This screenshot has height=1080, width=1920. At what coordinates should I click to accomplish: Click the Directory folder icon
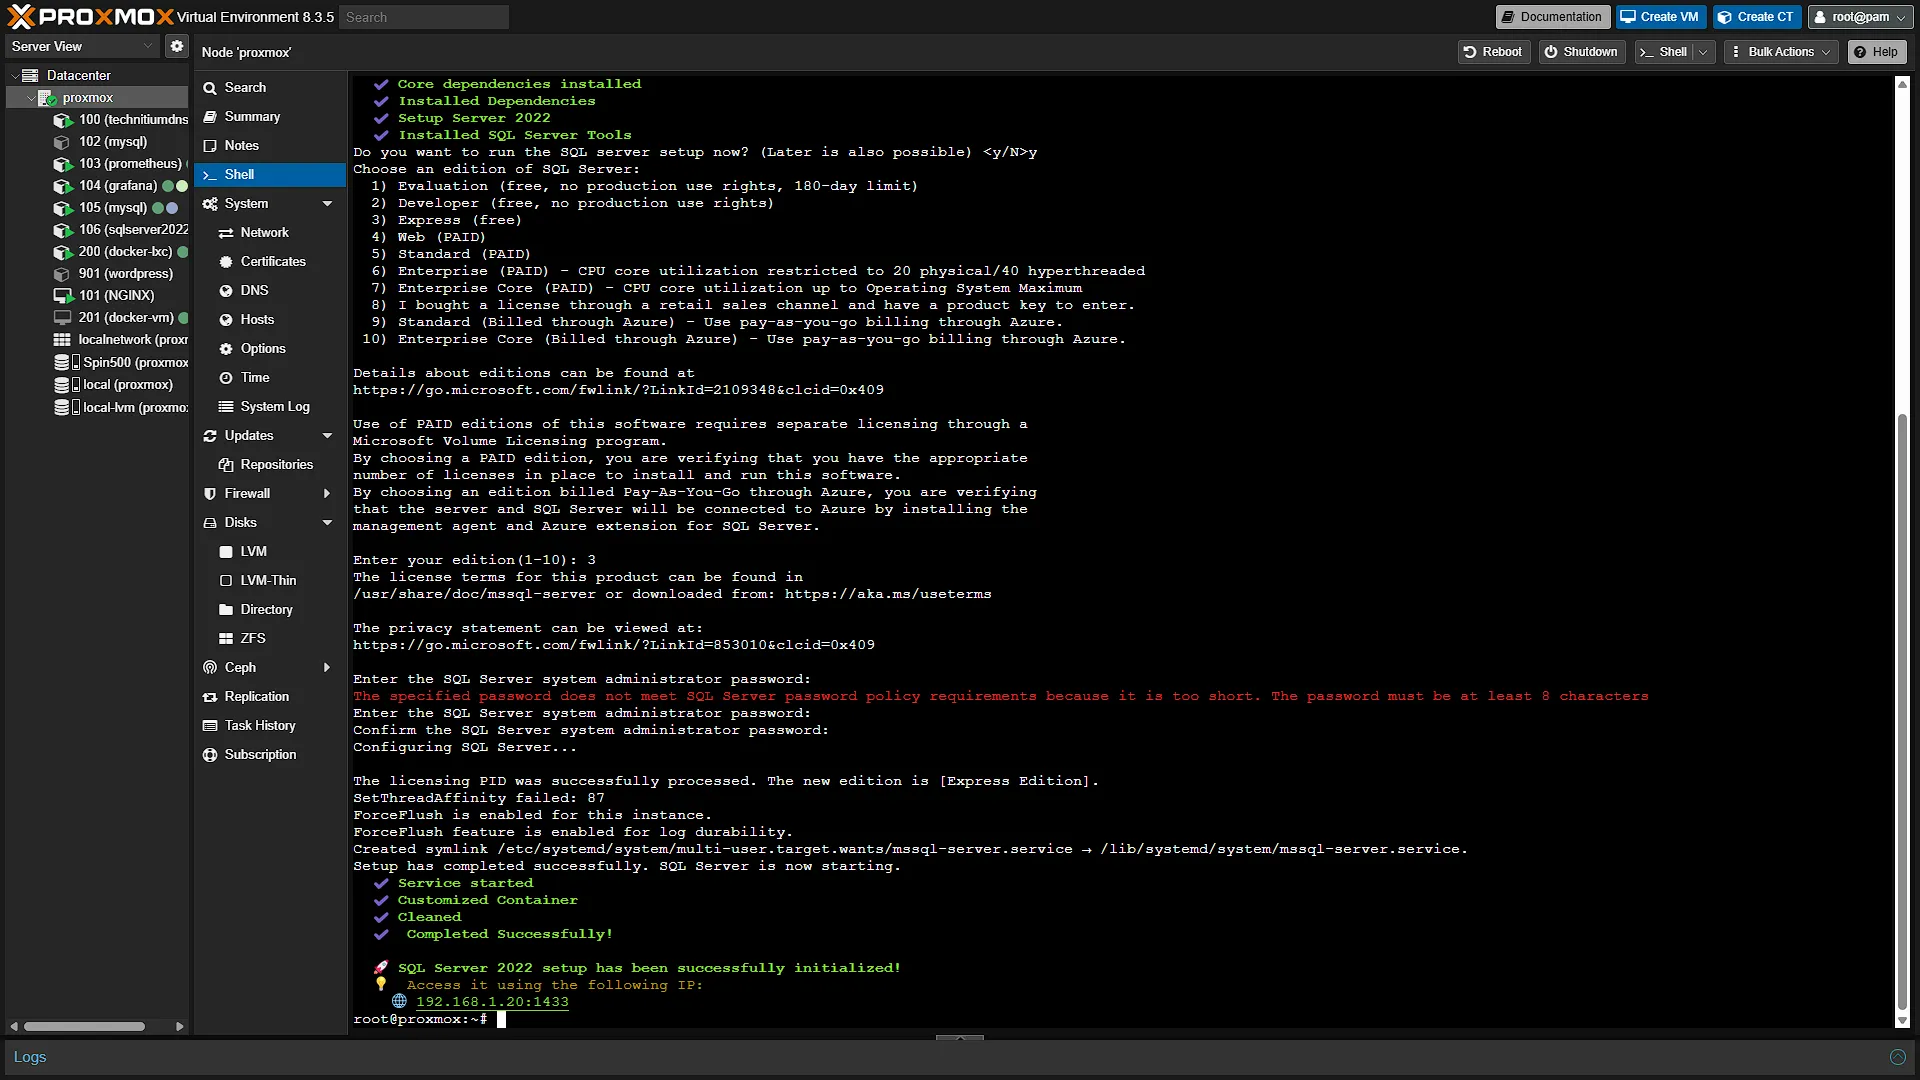226,609
